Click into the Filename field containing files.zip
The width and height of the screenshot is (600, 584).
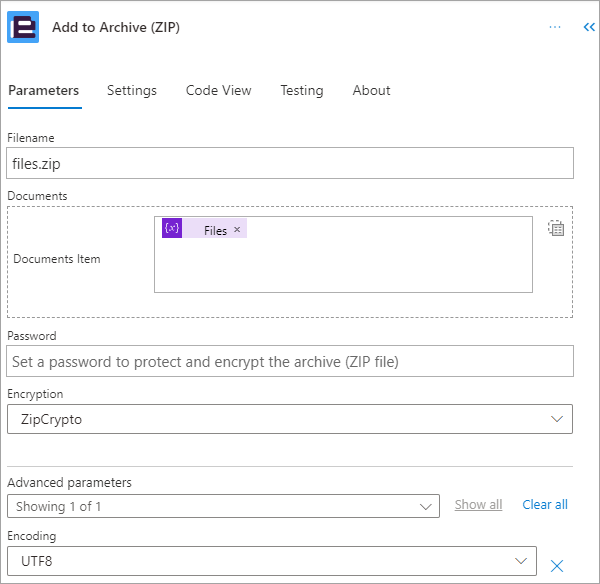290,163
